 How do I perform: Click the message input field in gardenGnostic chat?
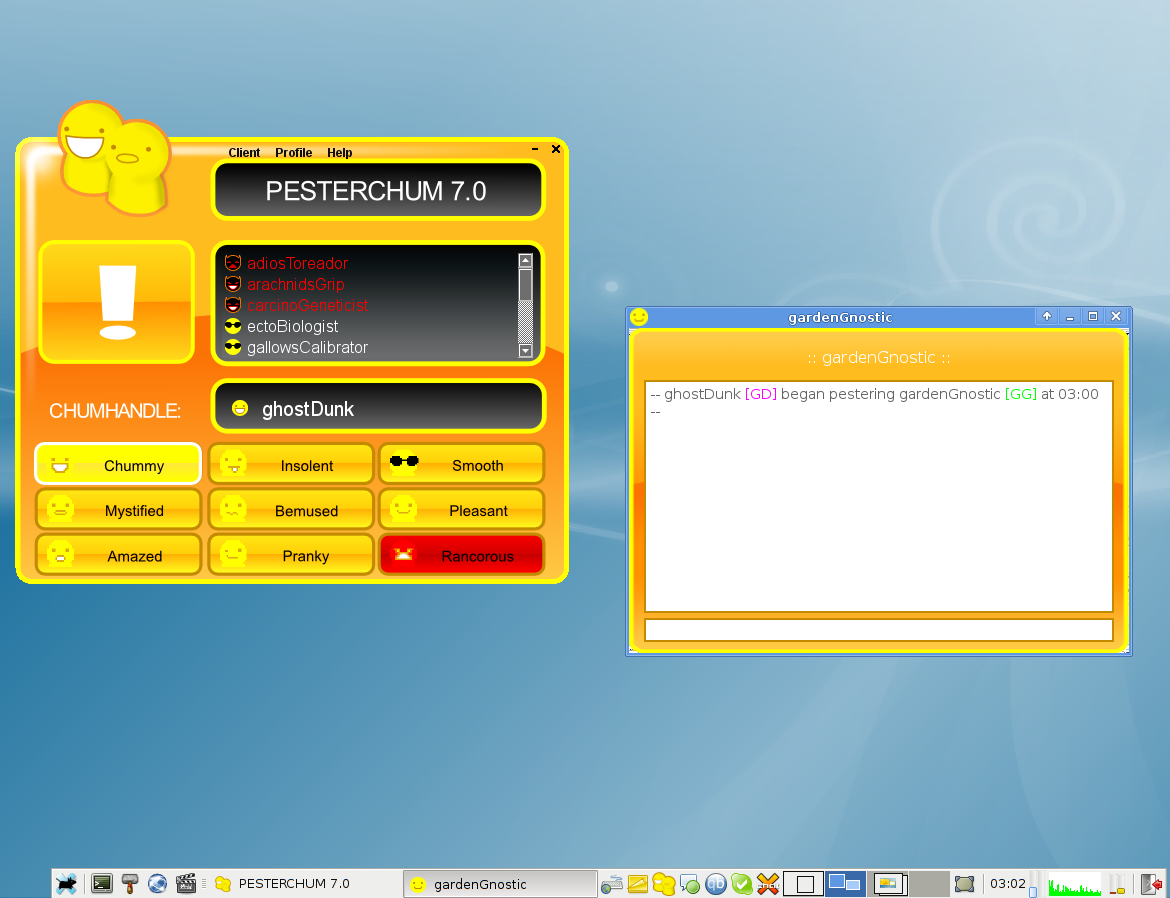coord(878,630)
